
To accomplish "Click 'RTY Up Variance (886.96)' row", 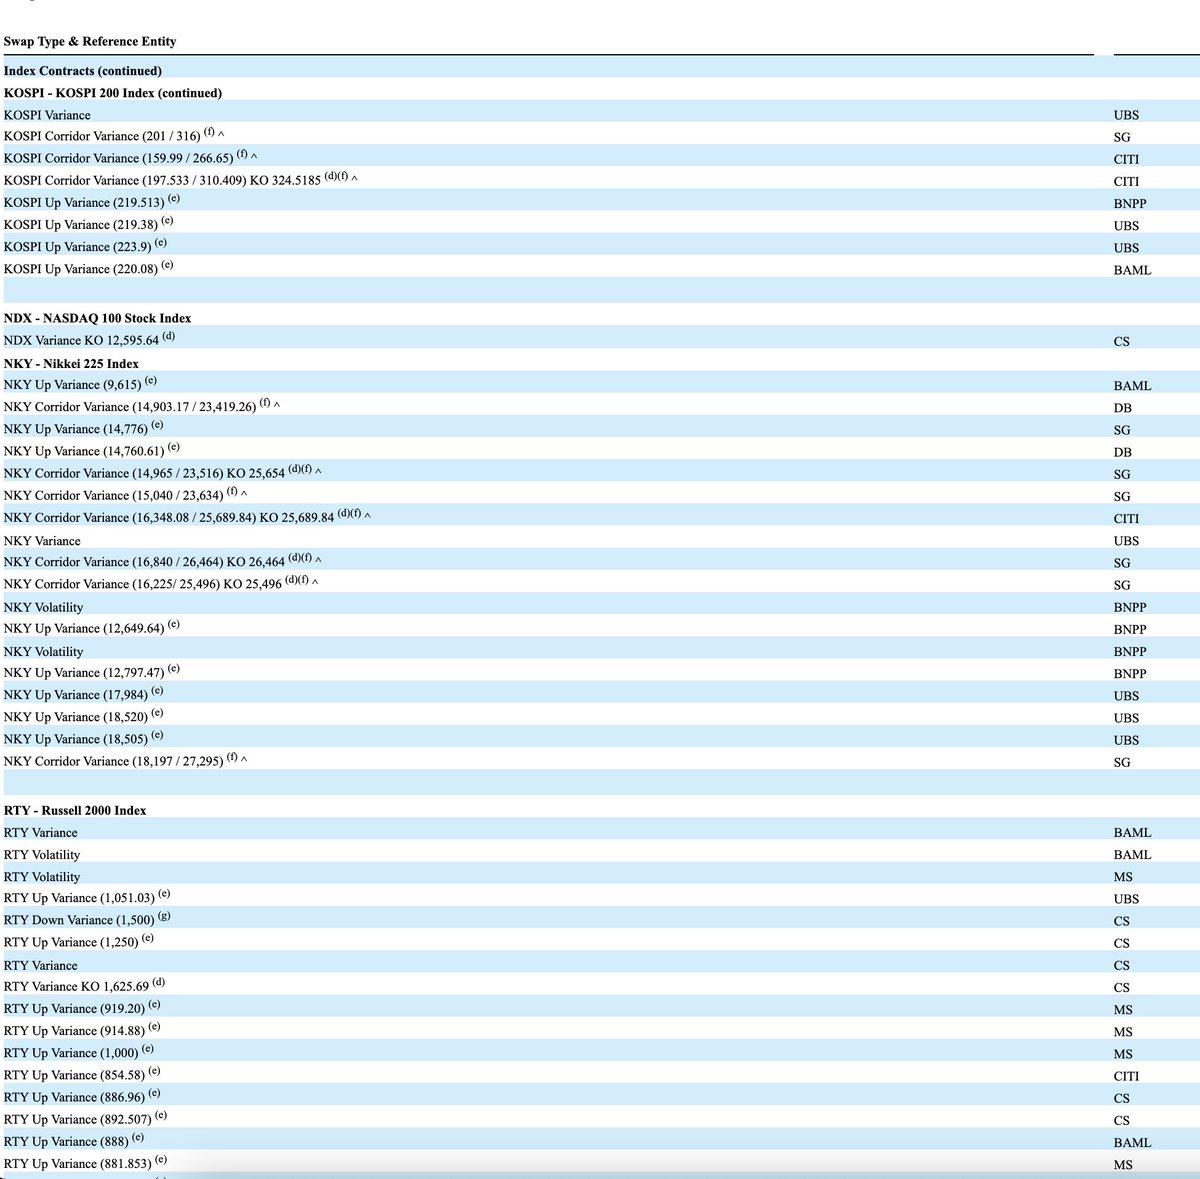I will click(x=600, y=1096).
